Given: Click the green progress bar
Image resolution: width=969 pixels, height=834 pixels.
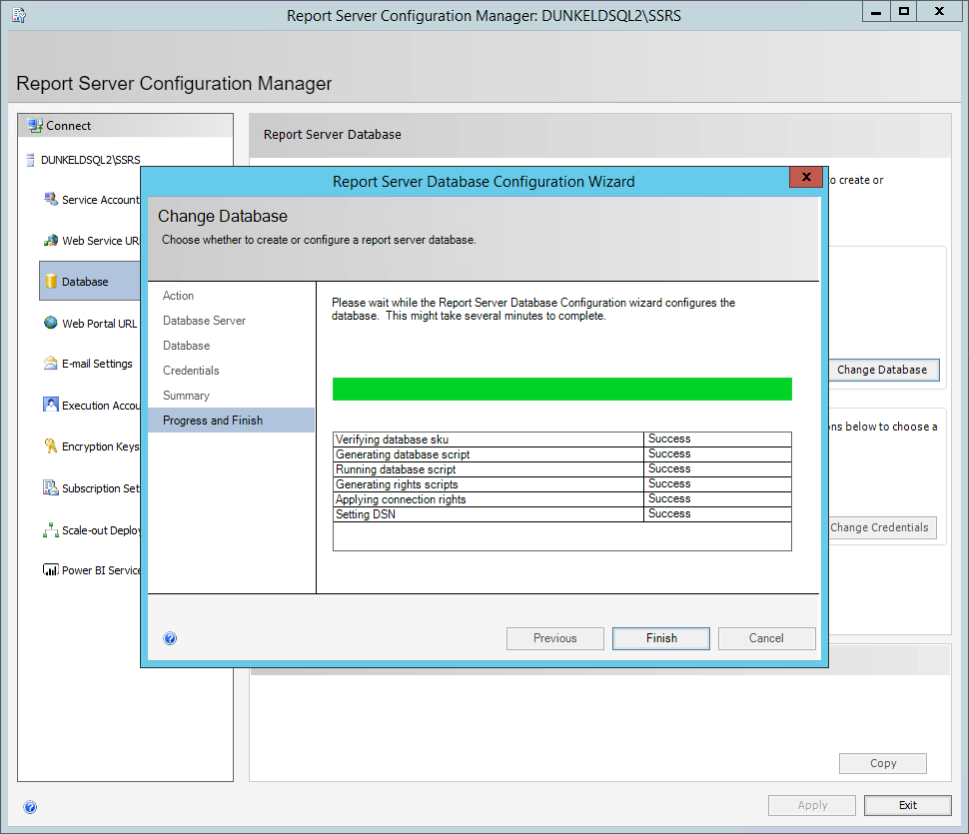Looking at the screenshot, I should pos(561,389).
